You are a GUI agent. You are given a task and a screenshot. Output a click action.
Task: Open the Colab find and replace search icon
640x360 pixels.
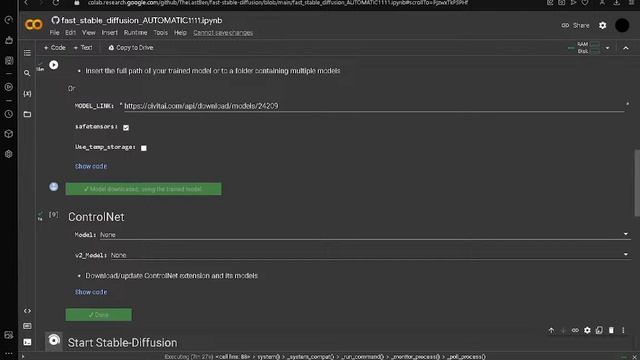[x=27, y=73]
